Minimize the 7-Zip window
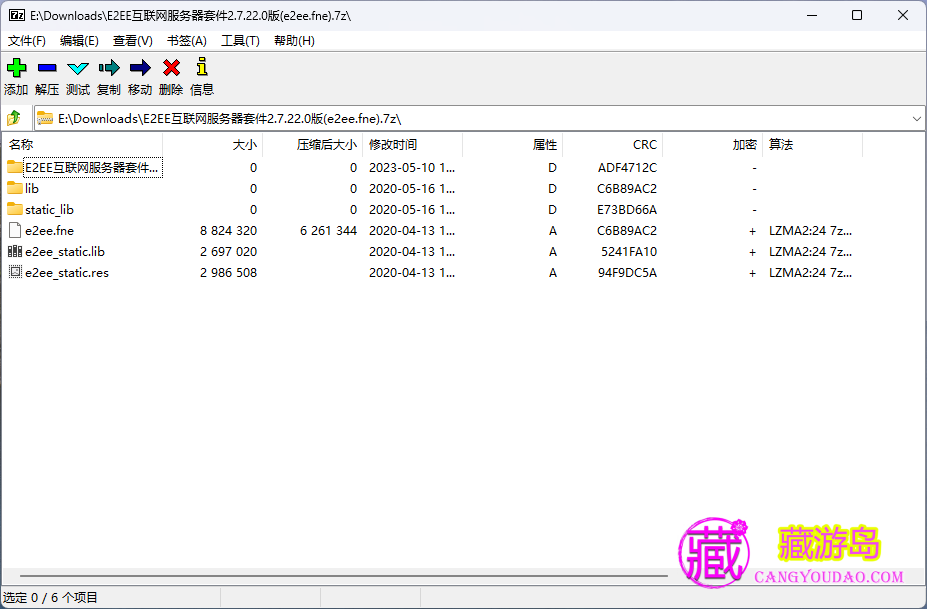The width and height of the screenshot is (927, 609). 812,15
